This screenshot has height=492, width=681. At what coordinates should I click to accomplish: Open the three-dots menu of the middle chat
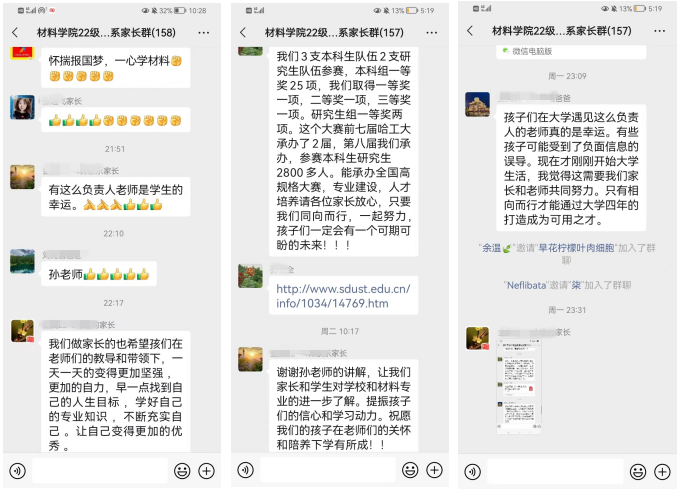coord(432,33)
